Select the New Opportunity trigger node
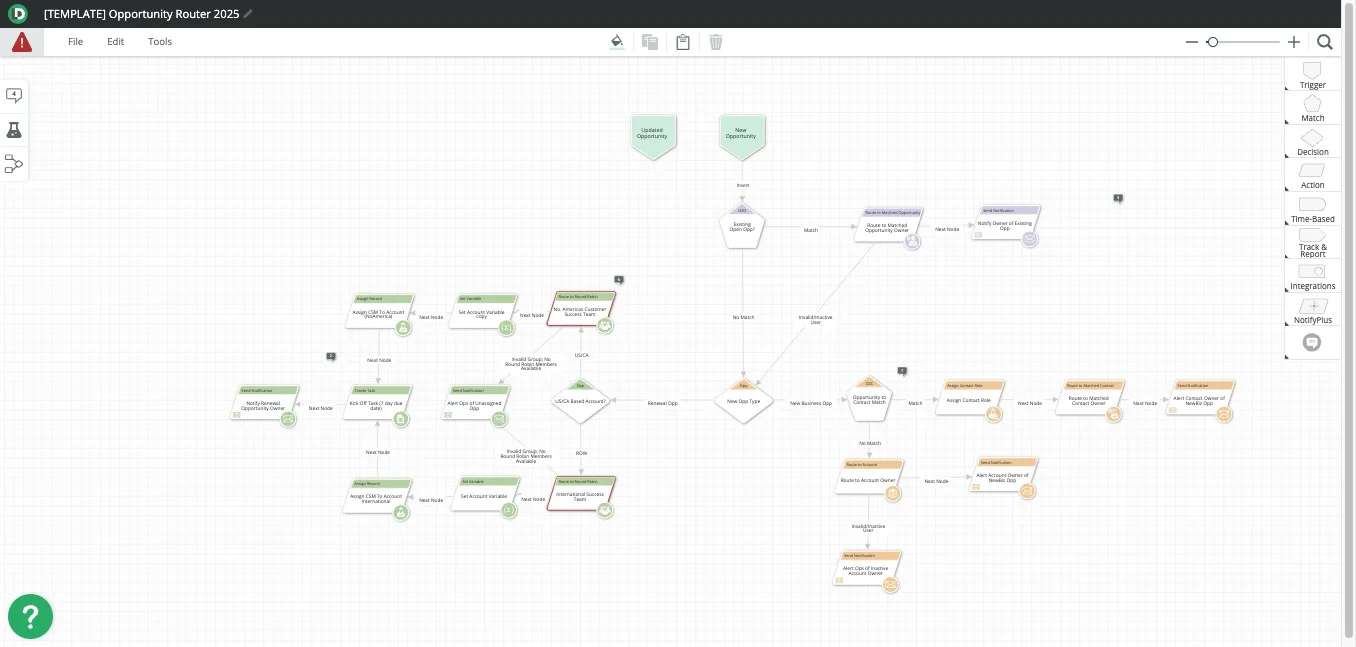Viewport: 1356px width, 647px height. 741,134
